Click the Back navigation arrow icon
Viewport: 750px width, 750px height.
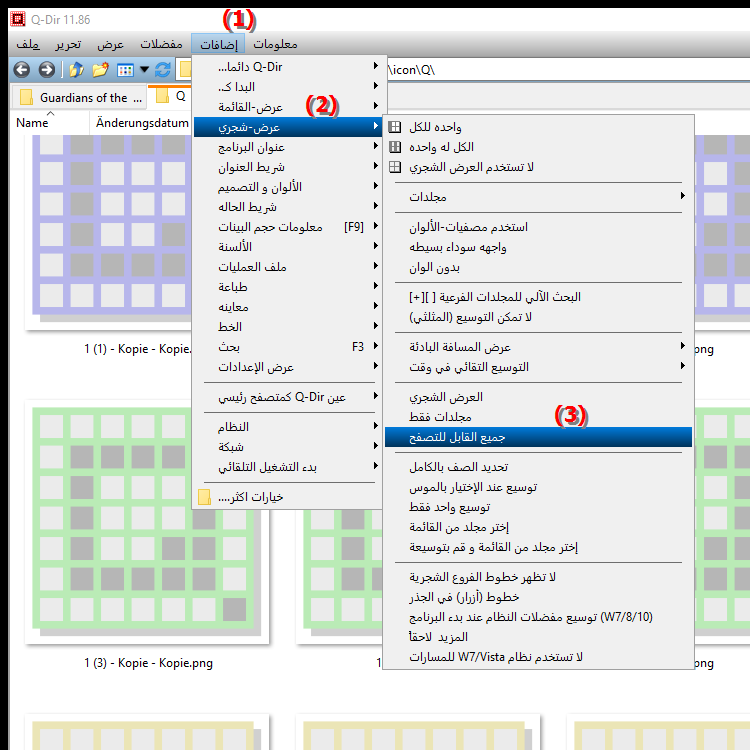pos(22,70)
